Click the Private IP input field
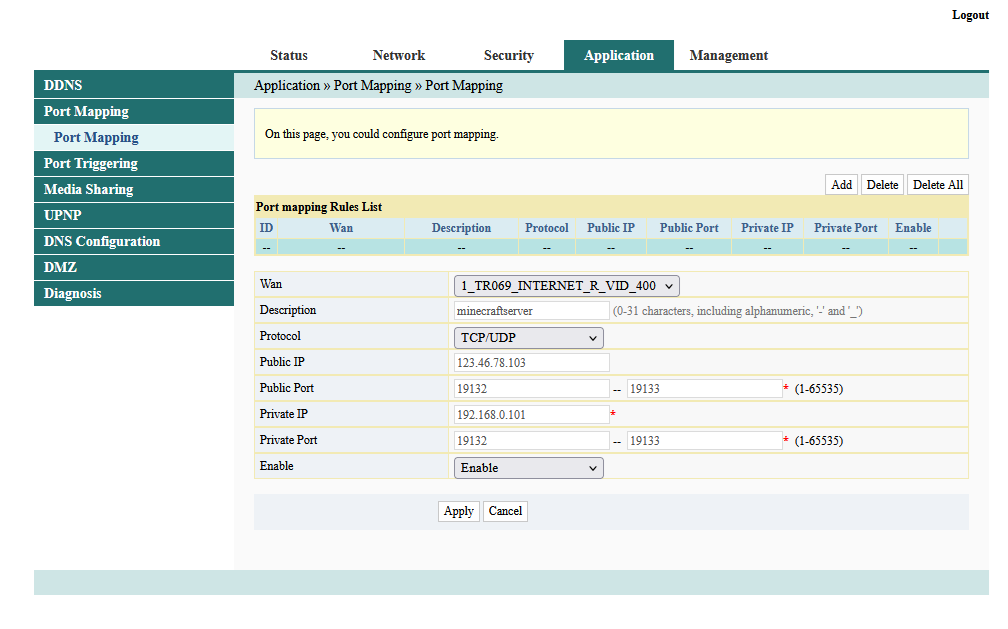1008x629 pixels. click(x=530, y=413)
